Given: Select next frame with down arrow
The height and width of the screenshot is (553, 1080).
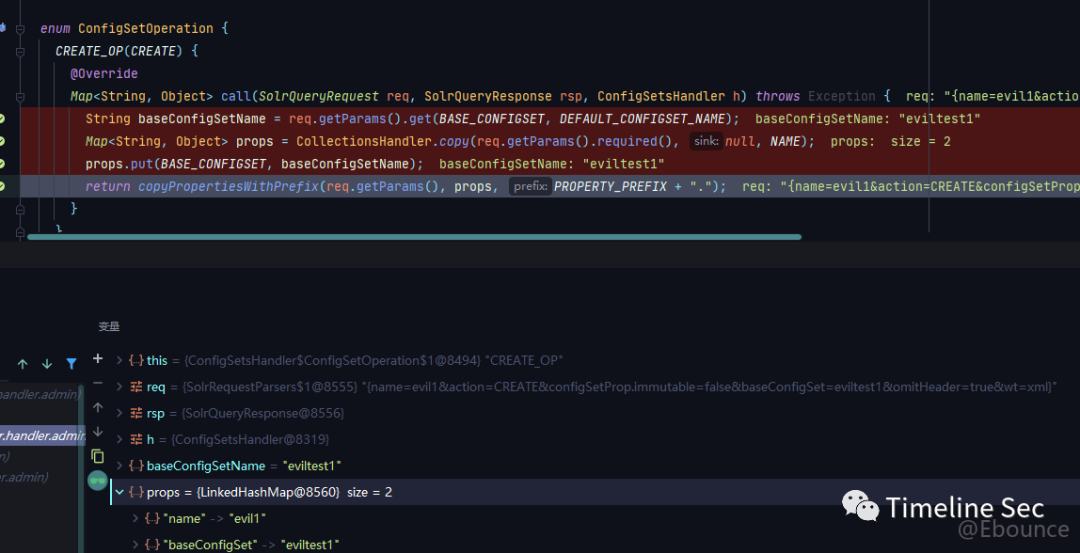Looking at the screenshot, I should pos(47,364).
